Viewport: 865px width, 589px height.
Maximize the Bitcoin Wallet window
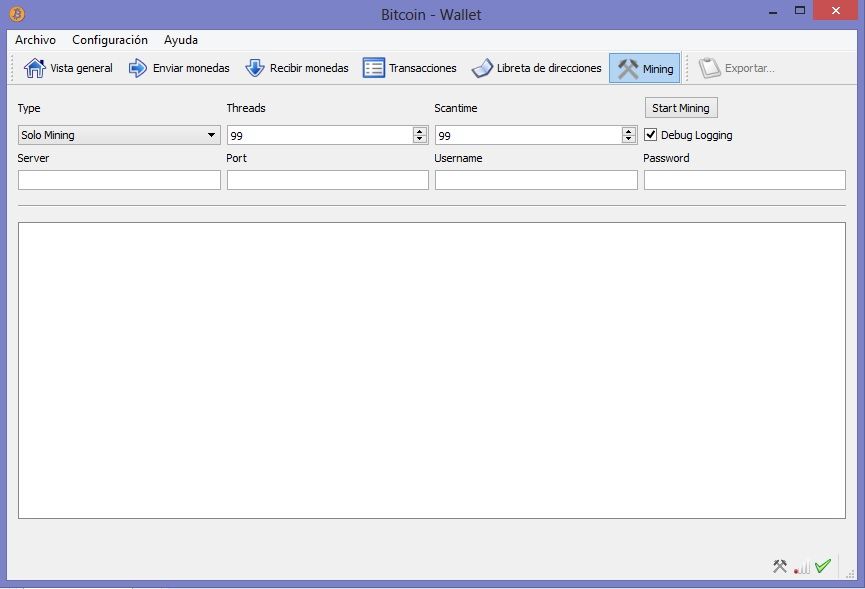pos(800,10)
